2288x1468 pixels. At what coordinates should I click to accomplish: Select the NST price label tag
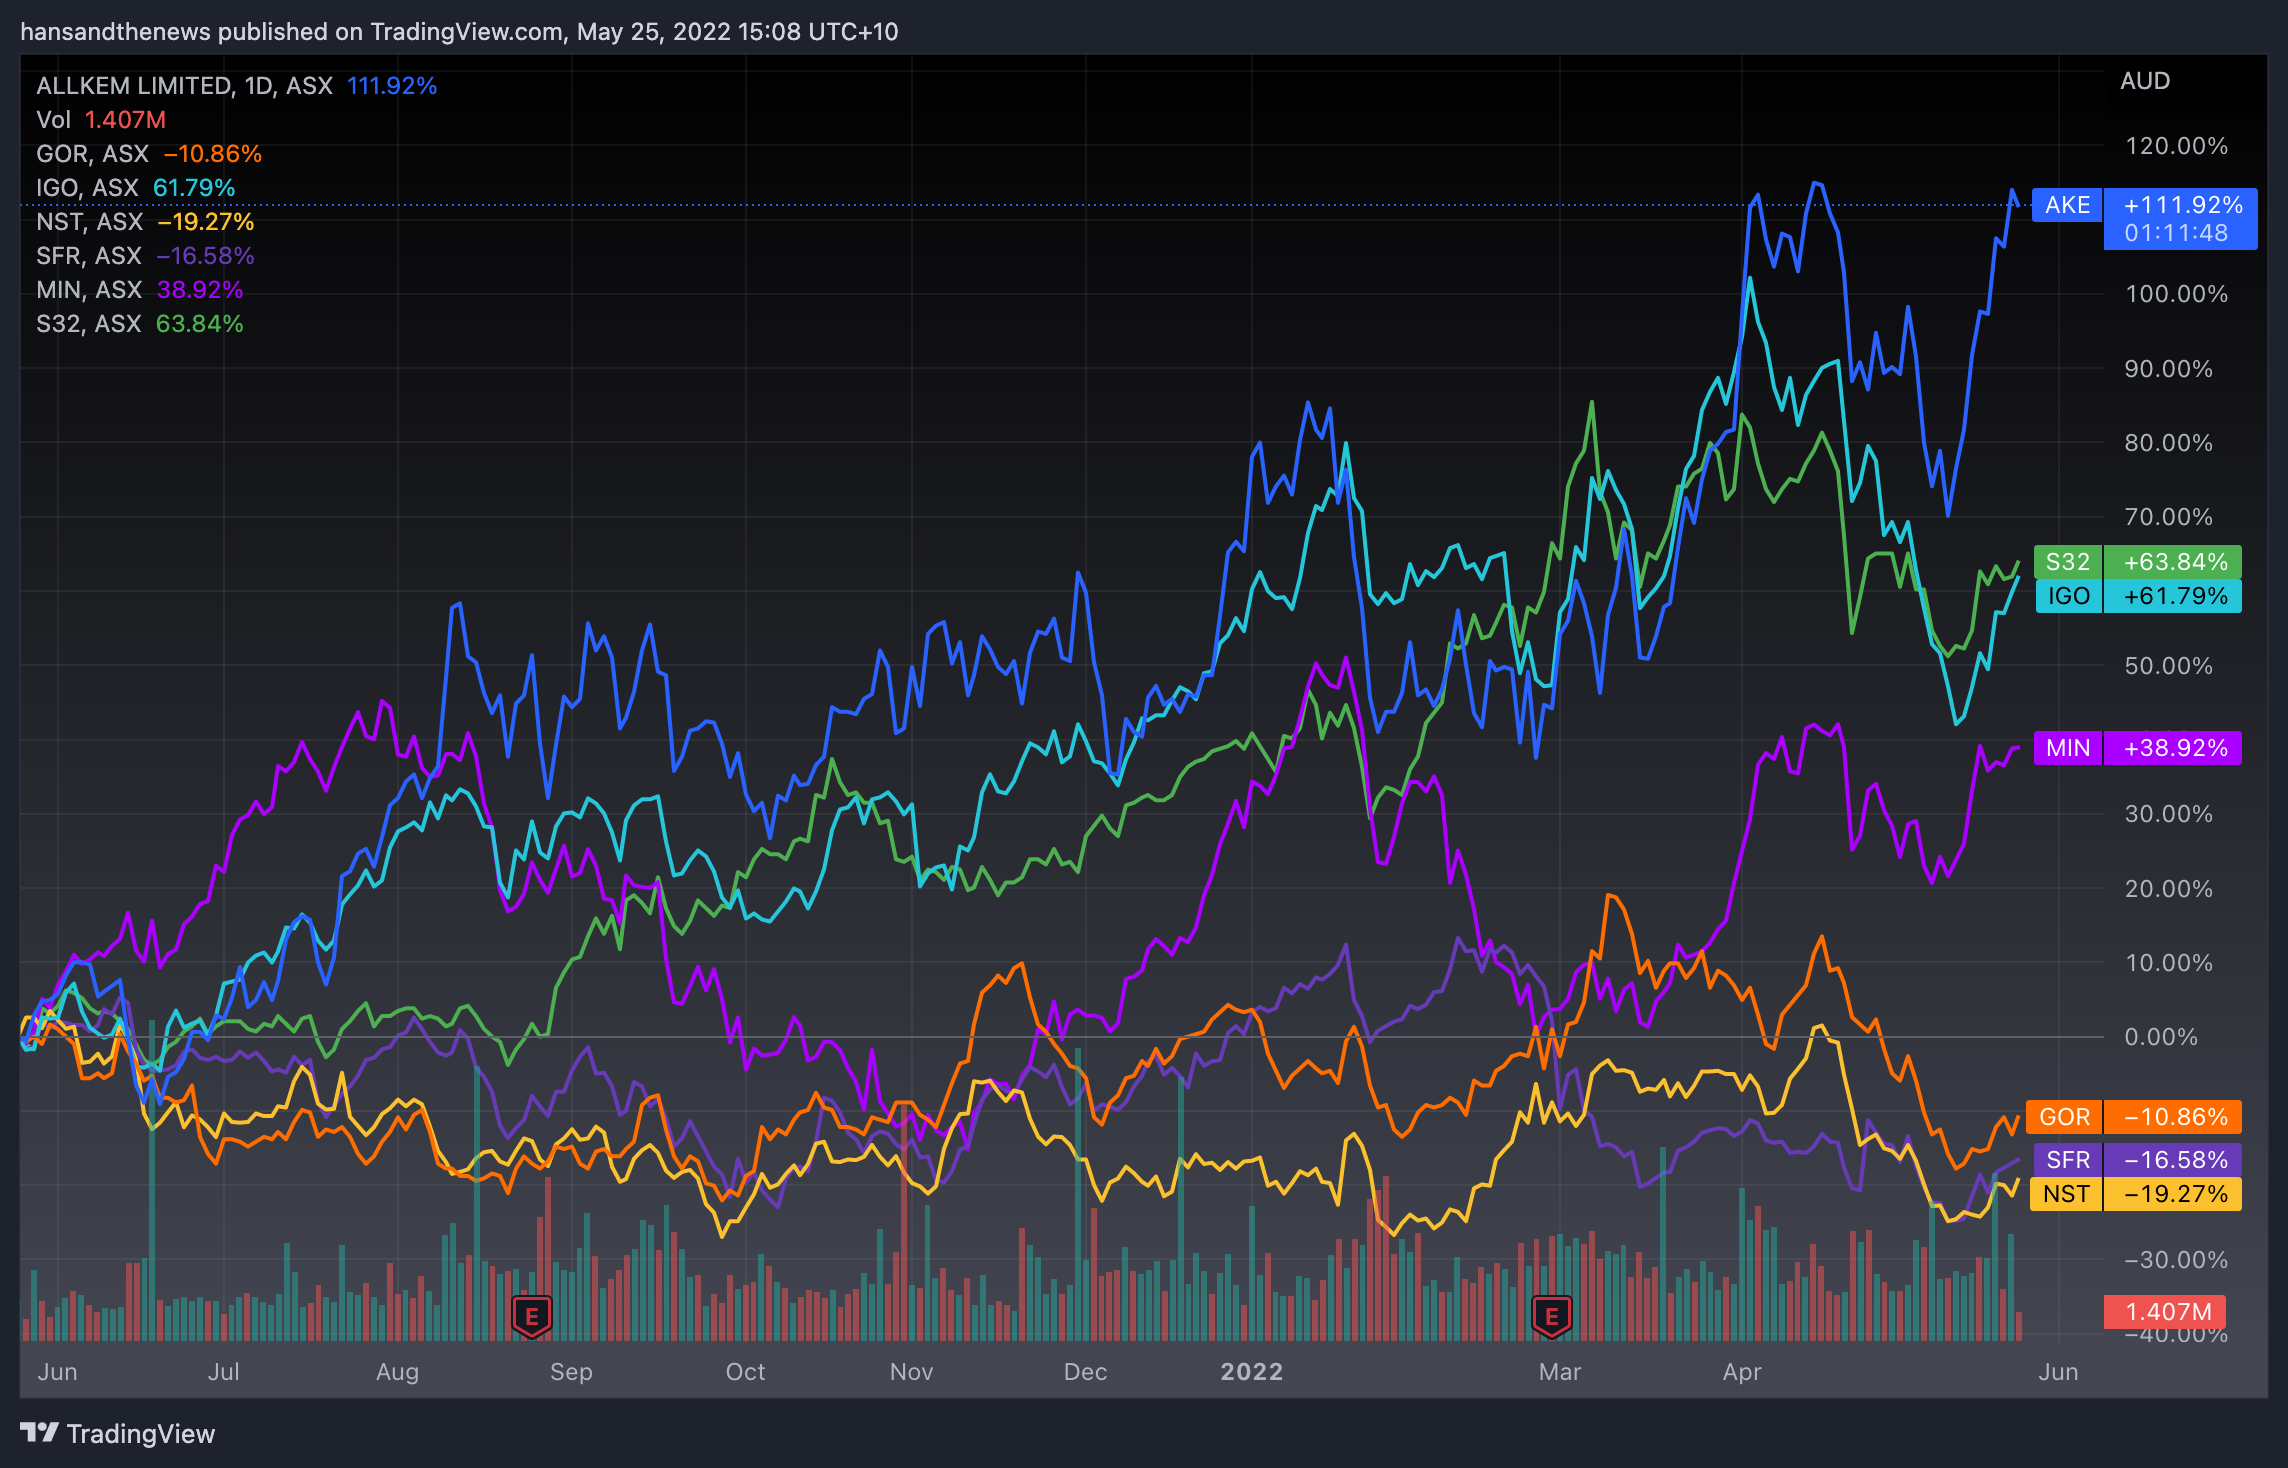tap(2065, 1194)
